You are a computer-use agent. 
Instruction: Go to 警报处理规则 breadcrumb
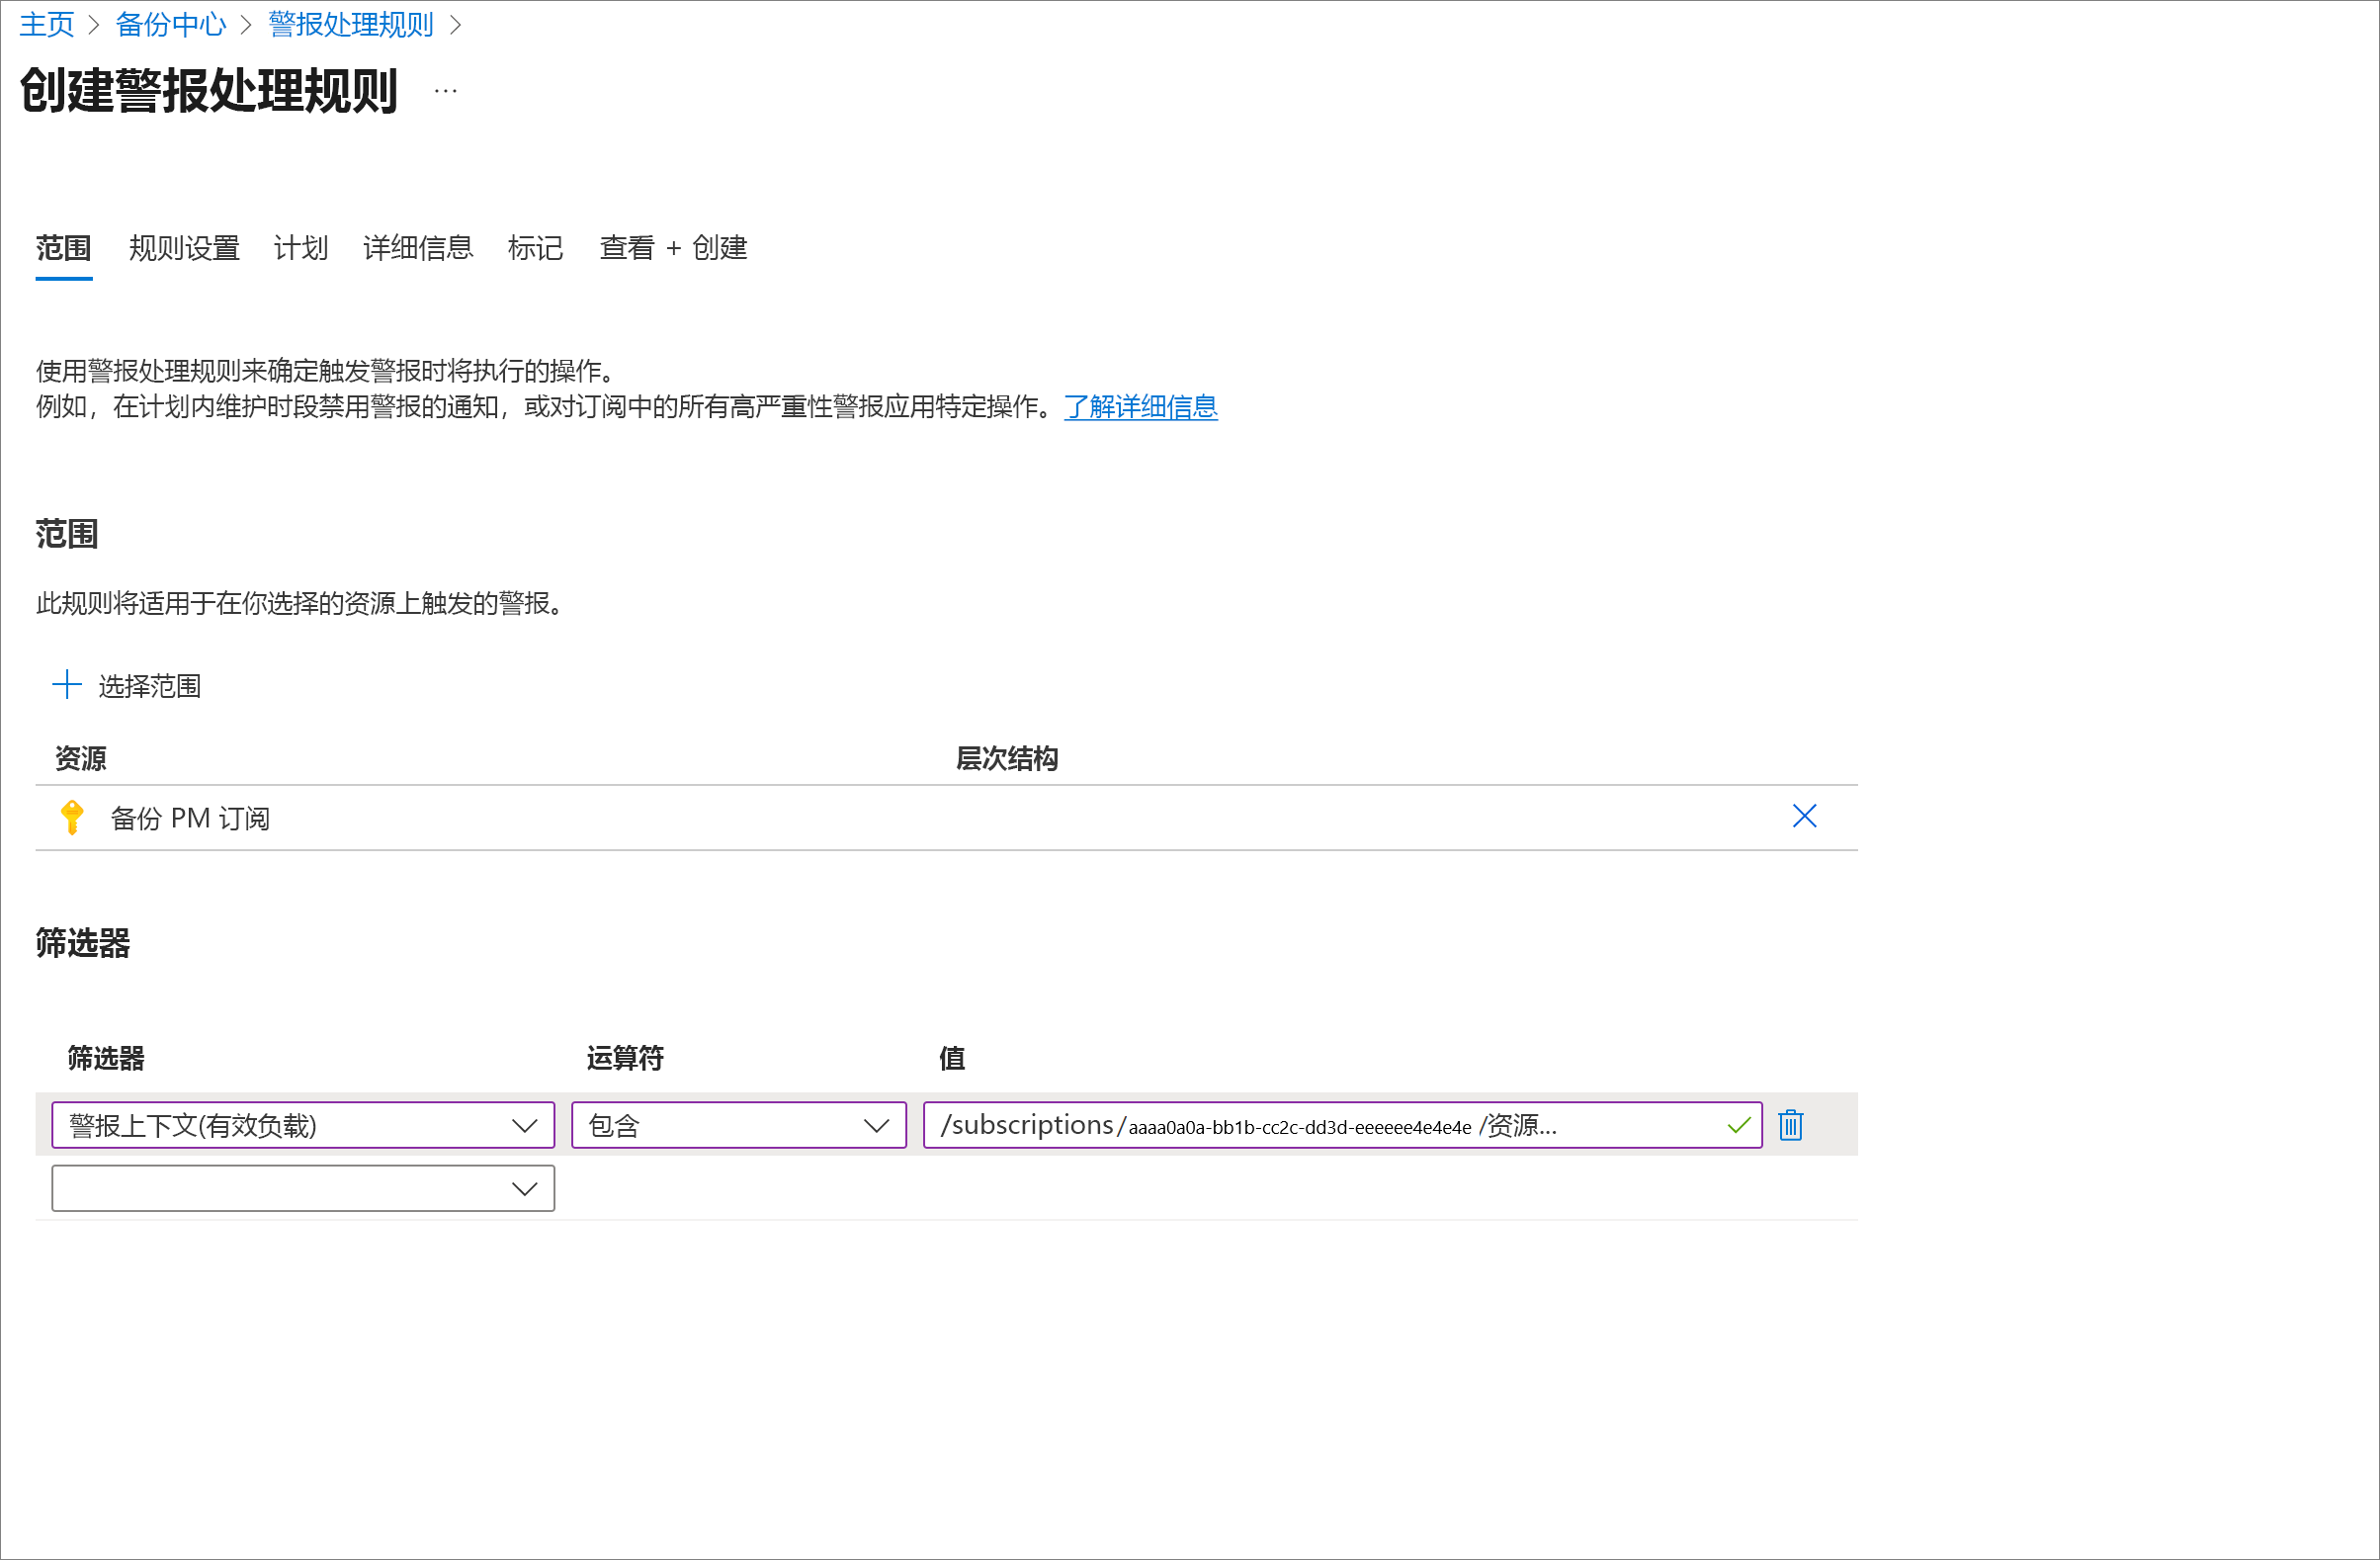point(351,24)
